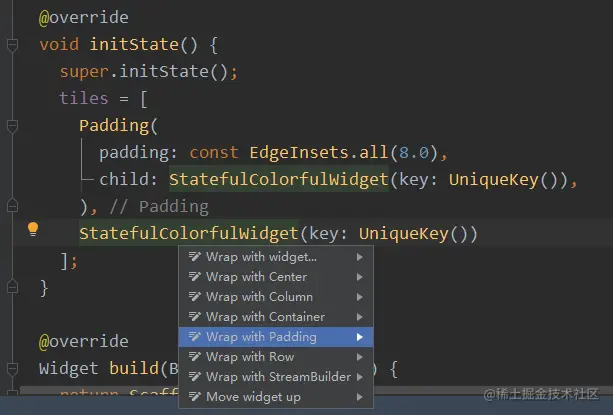
Task: Collapse the Padding( block fold marker
Action: [13, 126]
